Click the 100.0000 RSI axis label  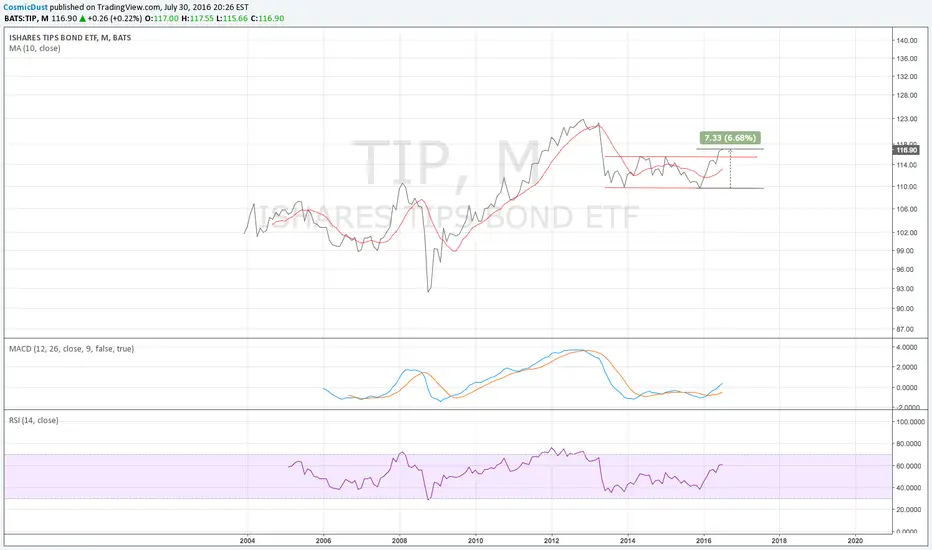910,422
